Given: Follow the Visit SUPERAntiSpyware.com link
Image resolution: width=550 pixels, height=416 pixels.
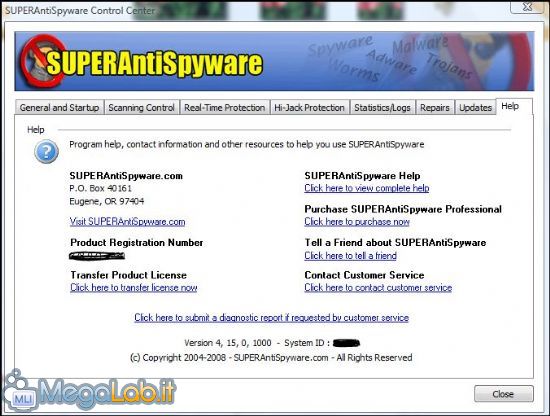Looking at the screenshot, I should (x=127, y=222).
